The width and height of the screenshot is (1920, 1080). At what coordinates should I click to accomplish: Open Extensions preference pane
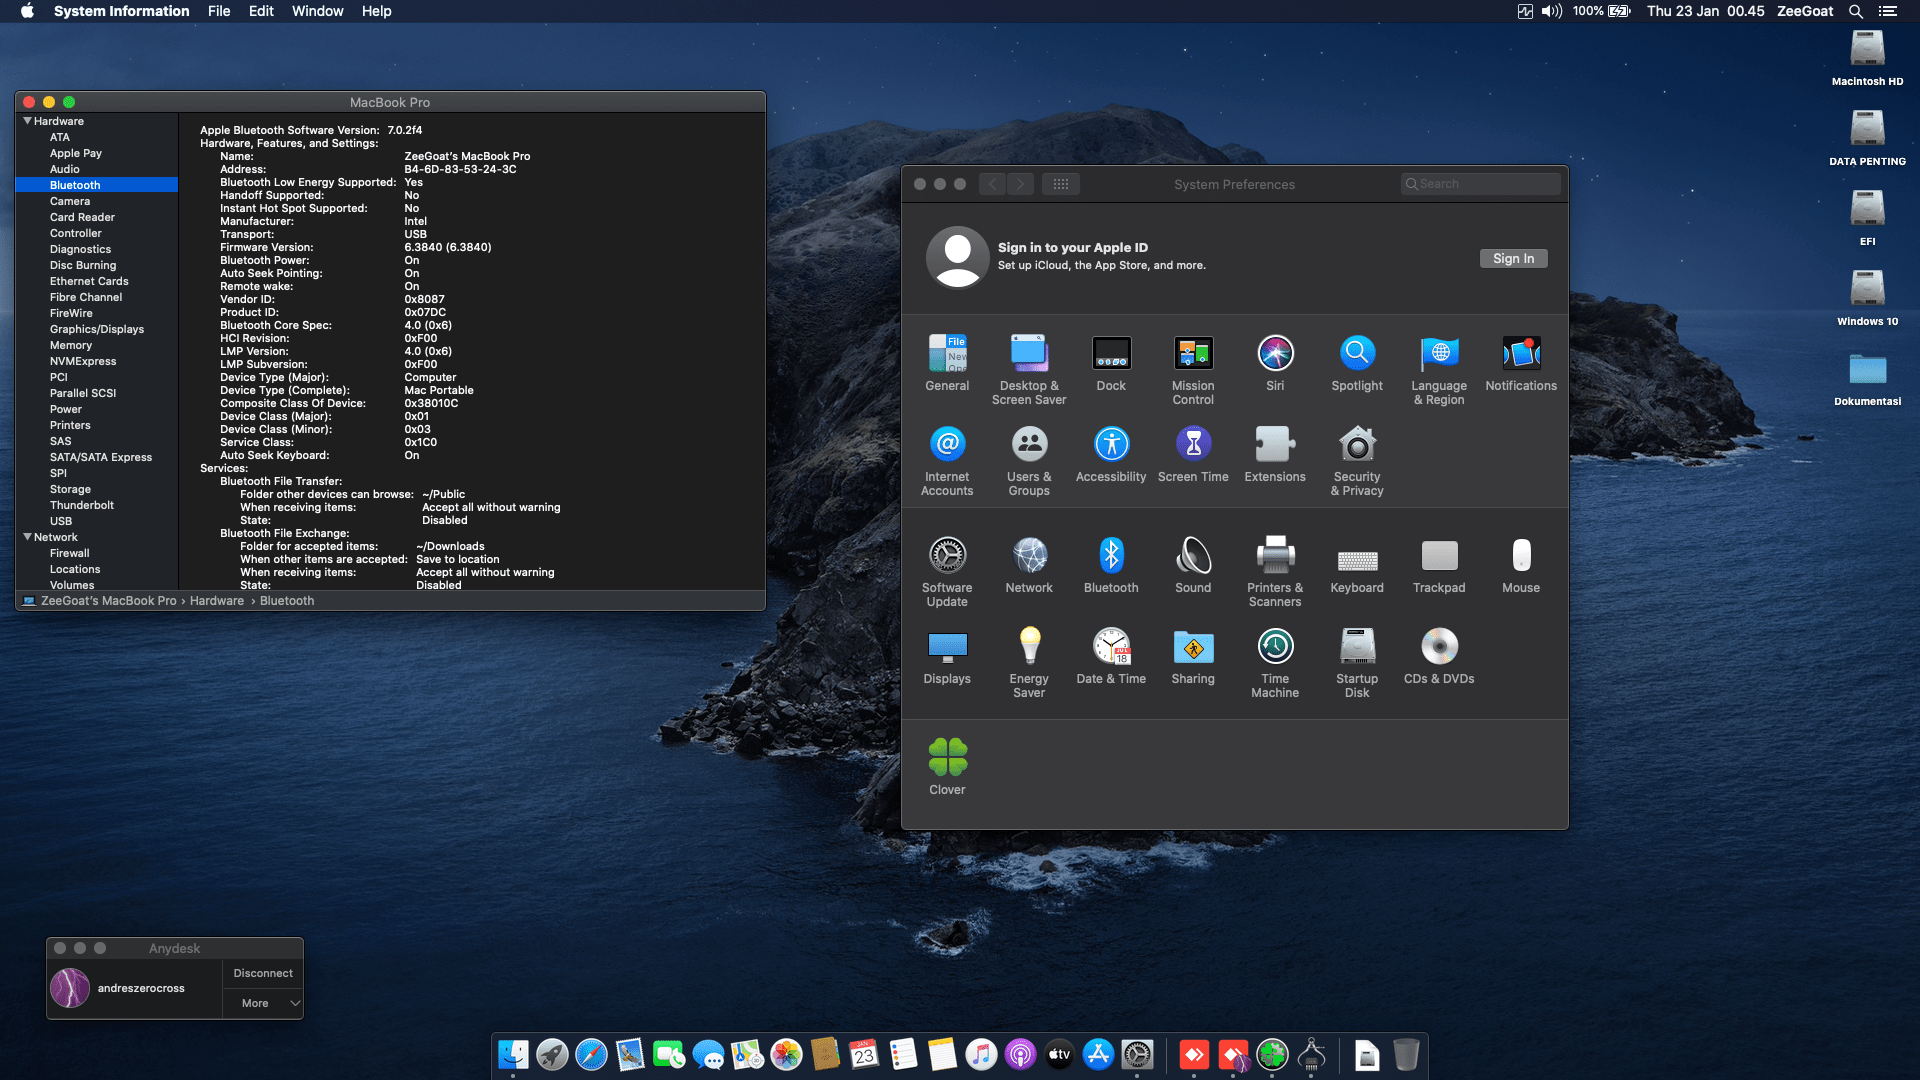(1275, 454)
